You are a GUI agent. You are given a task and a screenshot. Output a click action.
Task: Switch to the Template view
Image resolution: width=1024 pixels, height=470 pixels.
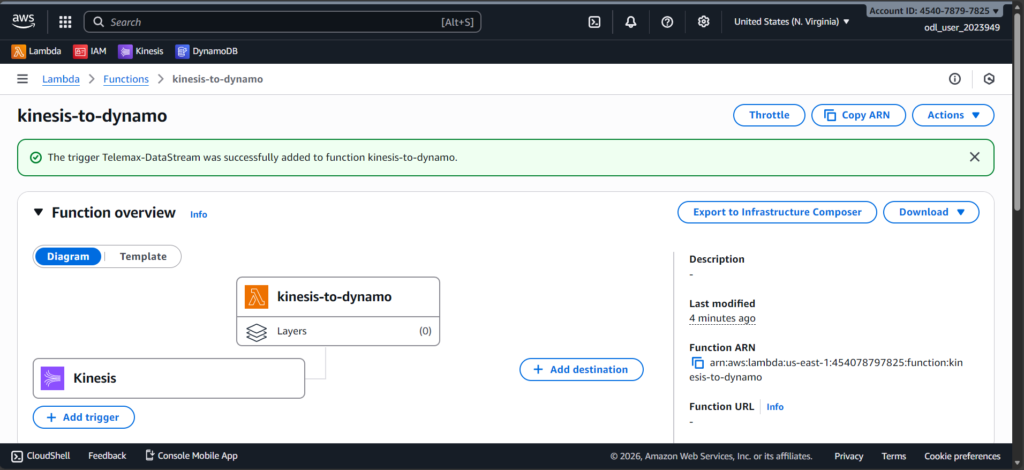pyautogui.click(x=143, y=257)
